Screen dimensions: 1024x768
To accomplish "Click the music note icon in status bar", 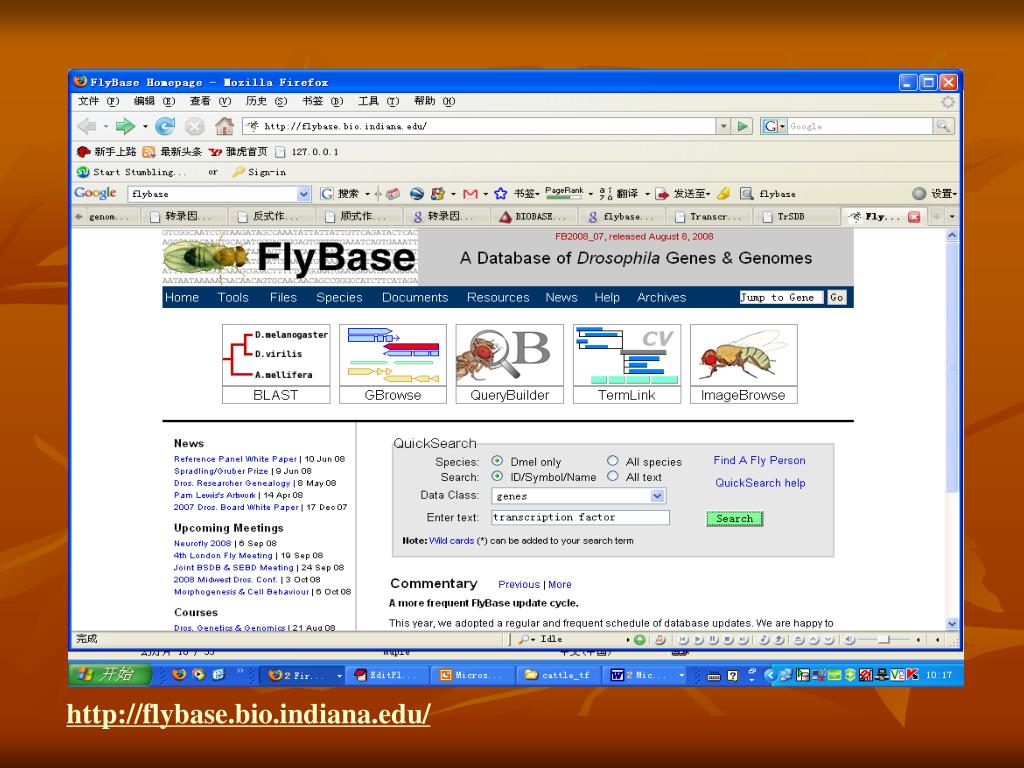I will click(660, 640).
